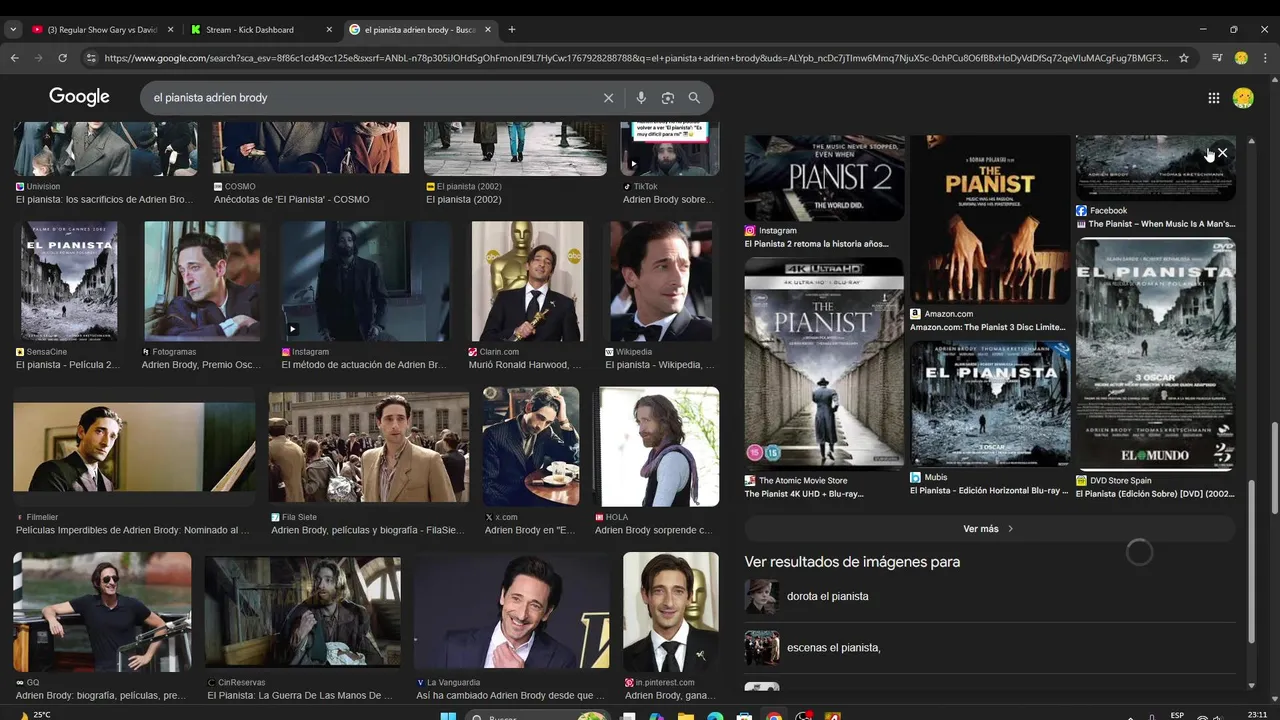The width and height of the screenshot is (1280, 720).
Task: Open Amazon The Pianist 3 Disc image
Action: click(990, 219)
